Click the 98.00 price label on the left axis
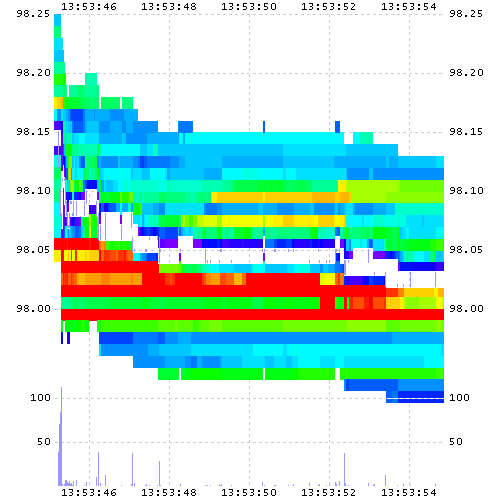 click(33, 309)
